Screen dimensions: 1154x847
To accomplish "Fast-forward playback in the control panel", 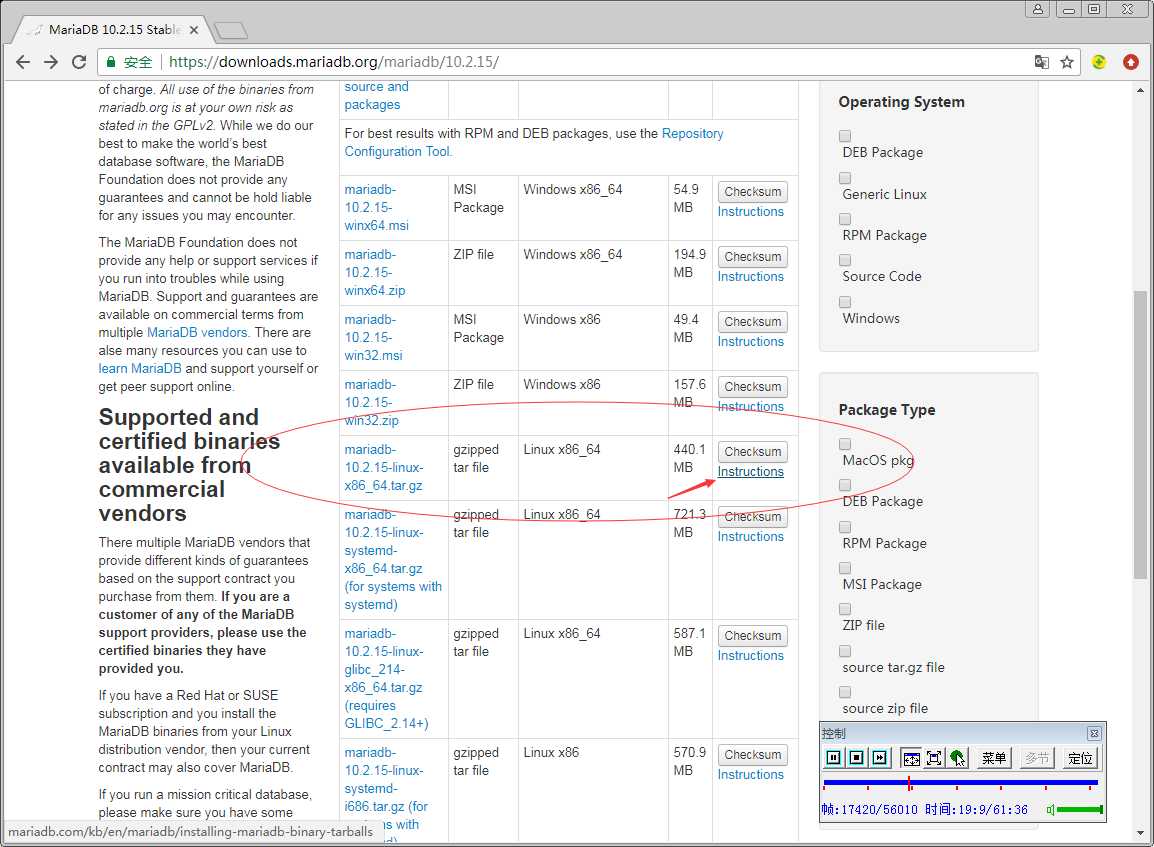I will coord(879,757).
